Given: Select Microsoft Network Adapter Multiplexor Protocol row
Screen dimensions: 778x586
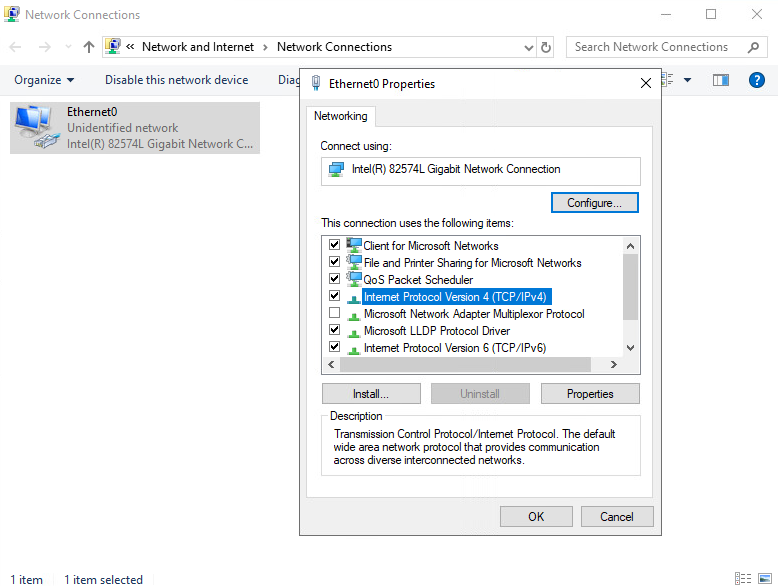Looking at the screenshot, I should (x=474, y=314).
